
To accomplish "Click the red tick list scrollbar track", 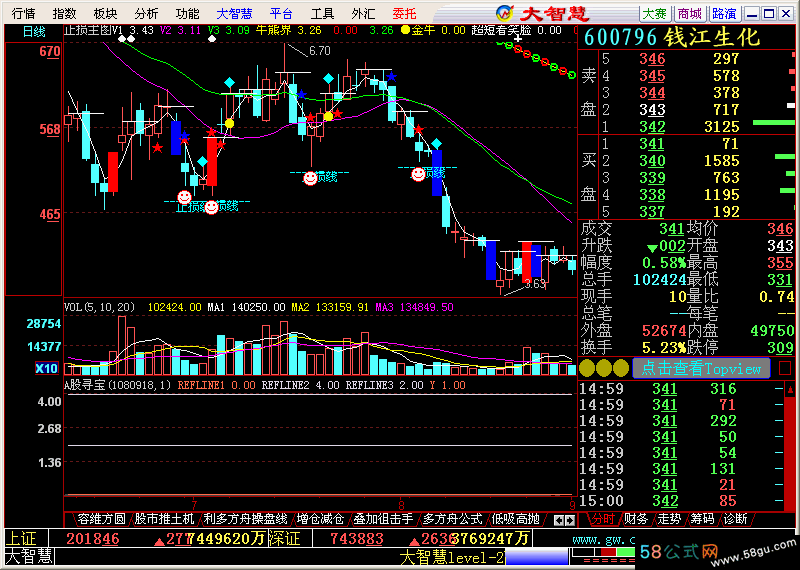I will (x=790, y=452).
